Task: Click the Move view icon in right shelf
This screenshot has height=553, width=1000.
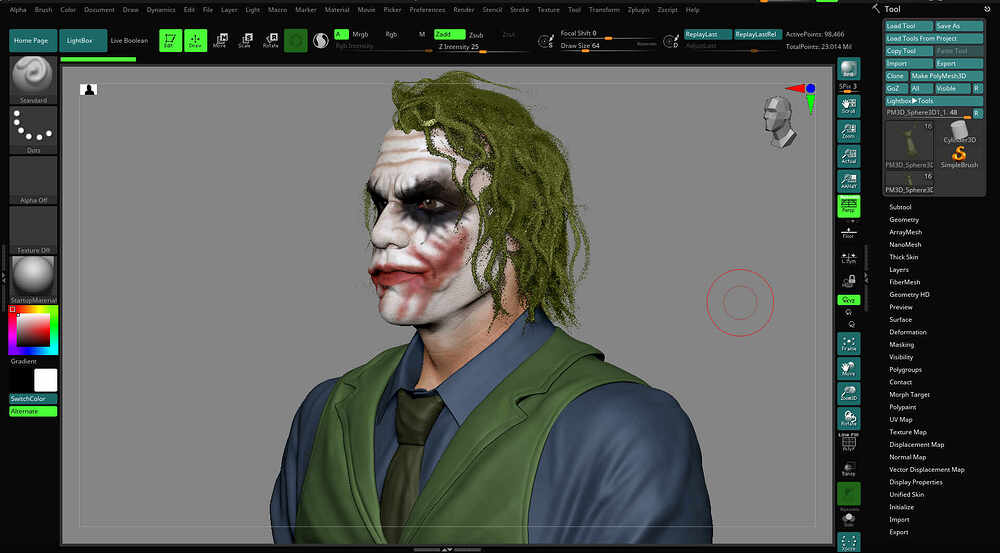Action: (848, 369)
